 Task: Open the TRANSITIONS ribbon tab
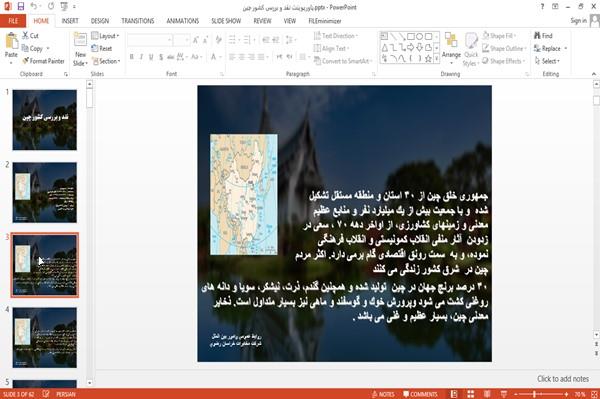138,21
